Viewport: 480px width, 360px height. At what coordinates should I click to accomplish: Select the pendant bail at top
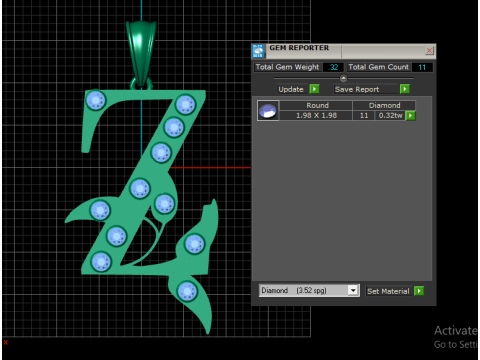[141, 53]
